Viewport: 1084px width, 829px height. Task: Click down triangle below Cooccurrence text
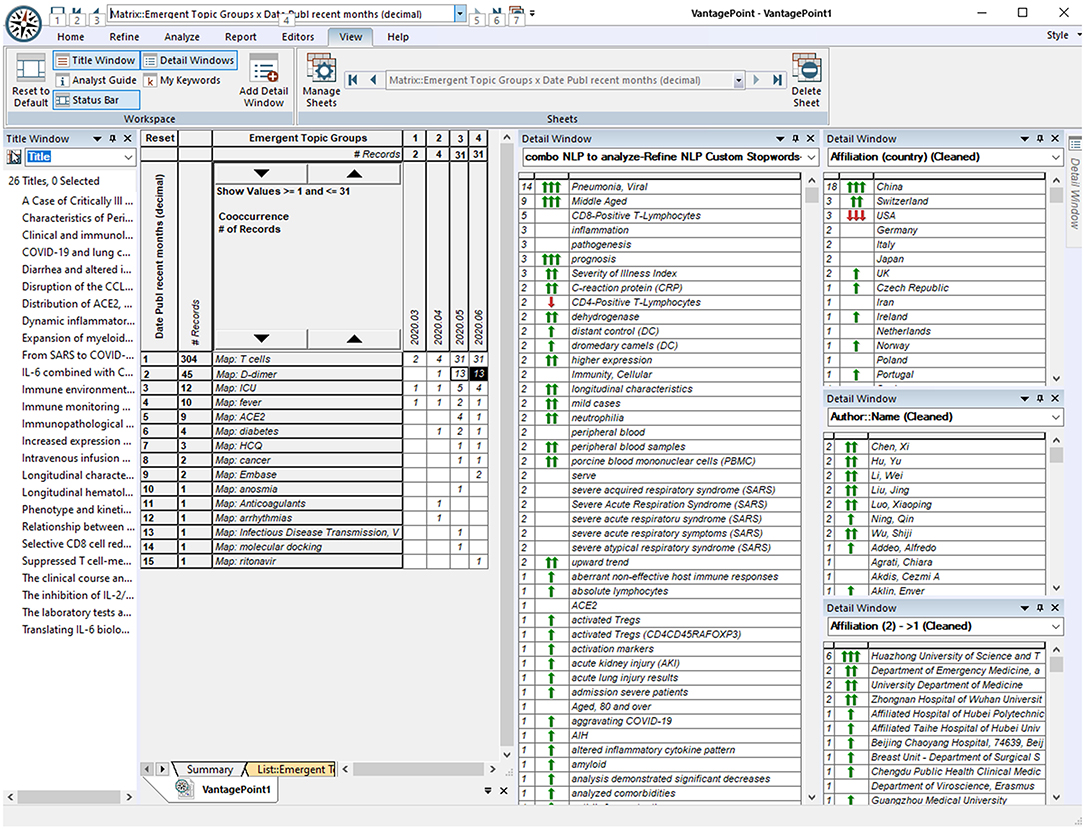coord(261,339)
